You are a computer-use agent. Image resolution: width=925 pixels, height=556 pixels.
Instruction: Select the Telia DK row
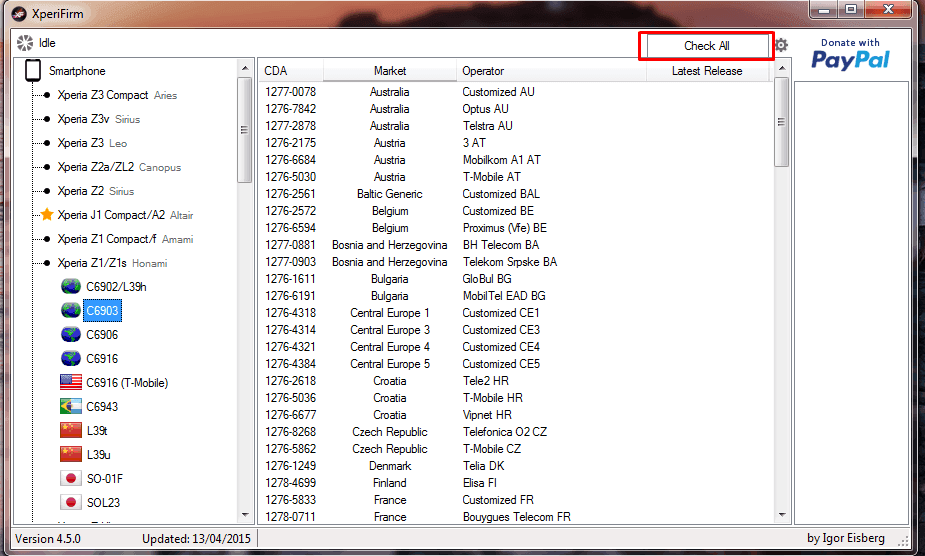(x=516, y=466)
